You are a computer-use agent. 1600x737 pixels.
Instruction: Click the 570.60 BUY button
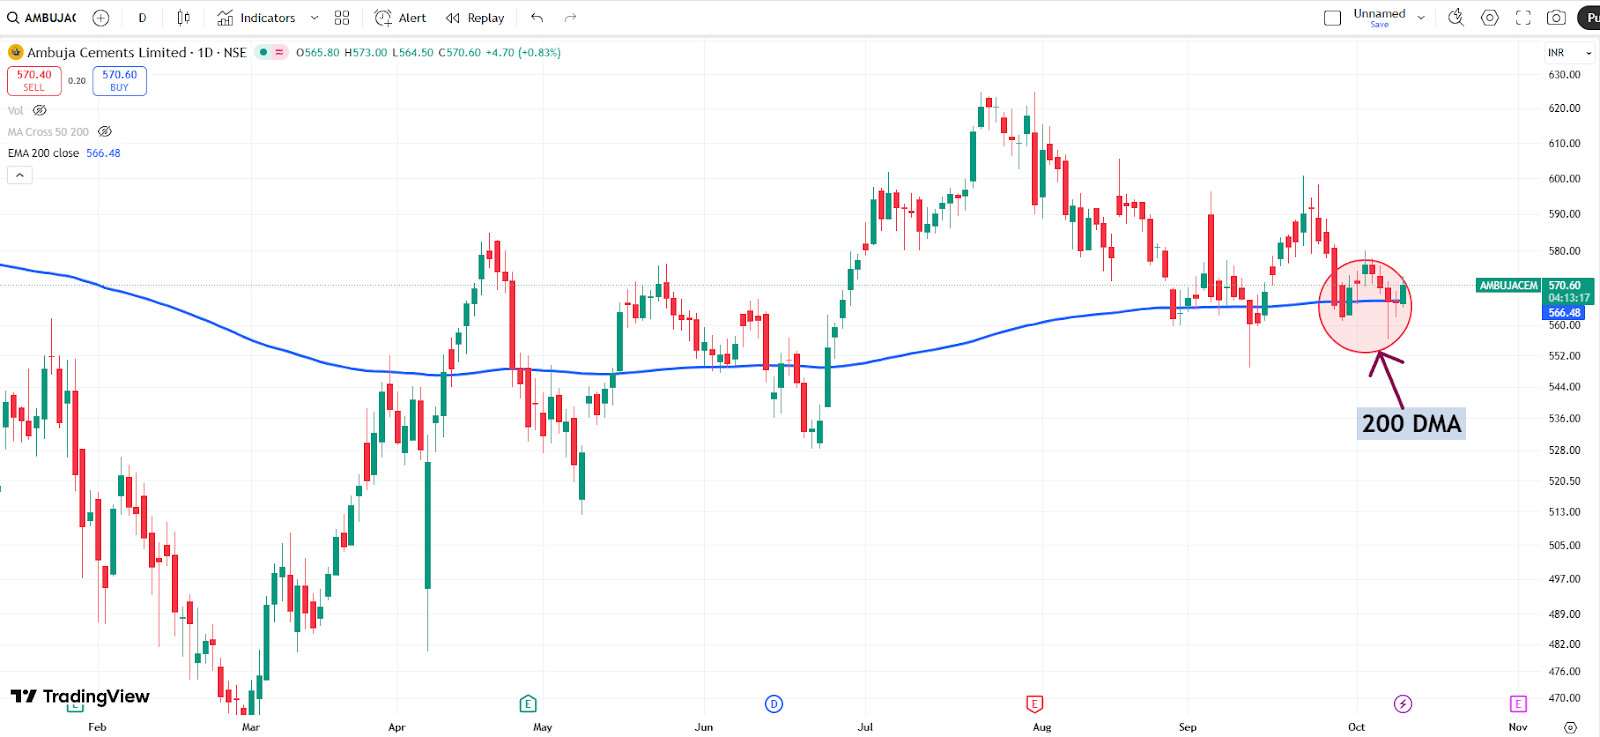[x=119, y=81]
